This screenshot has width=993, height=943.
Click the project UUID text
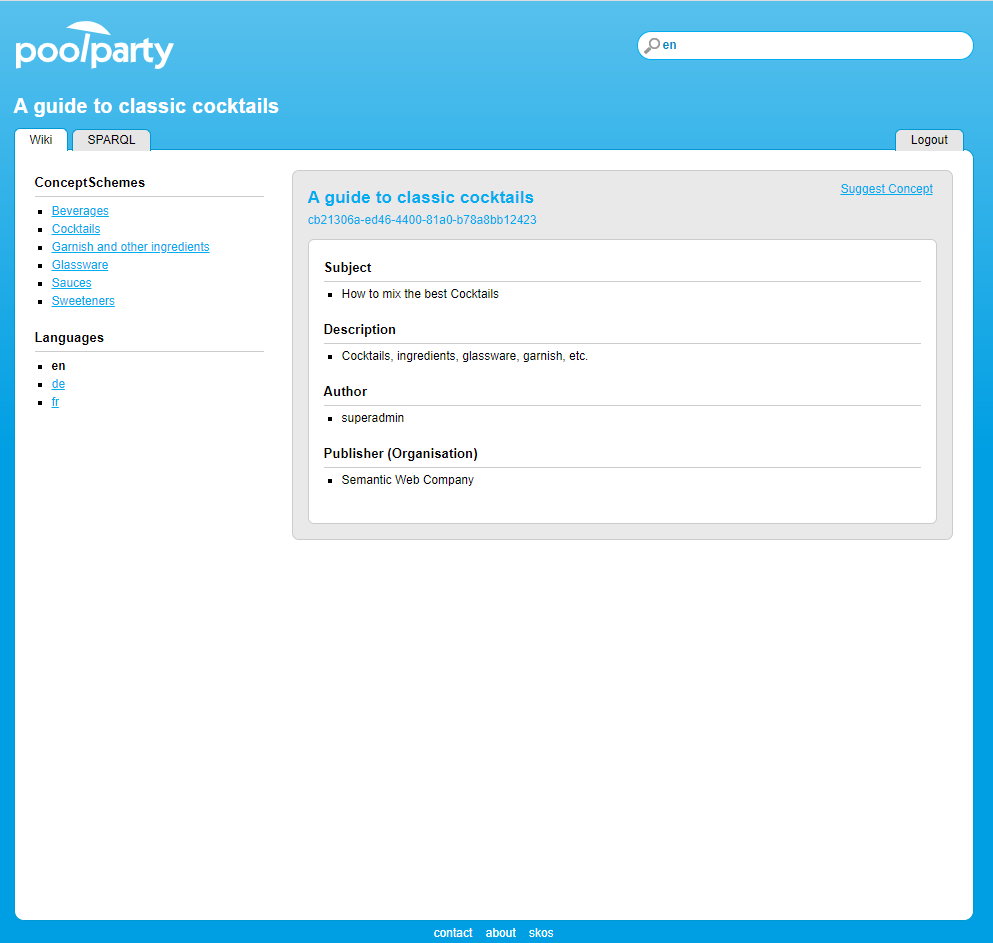tap(422, 220)
